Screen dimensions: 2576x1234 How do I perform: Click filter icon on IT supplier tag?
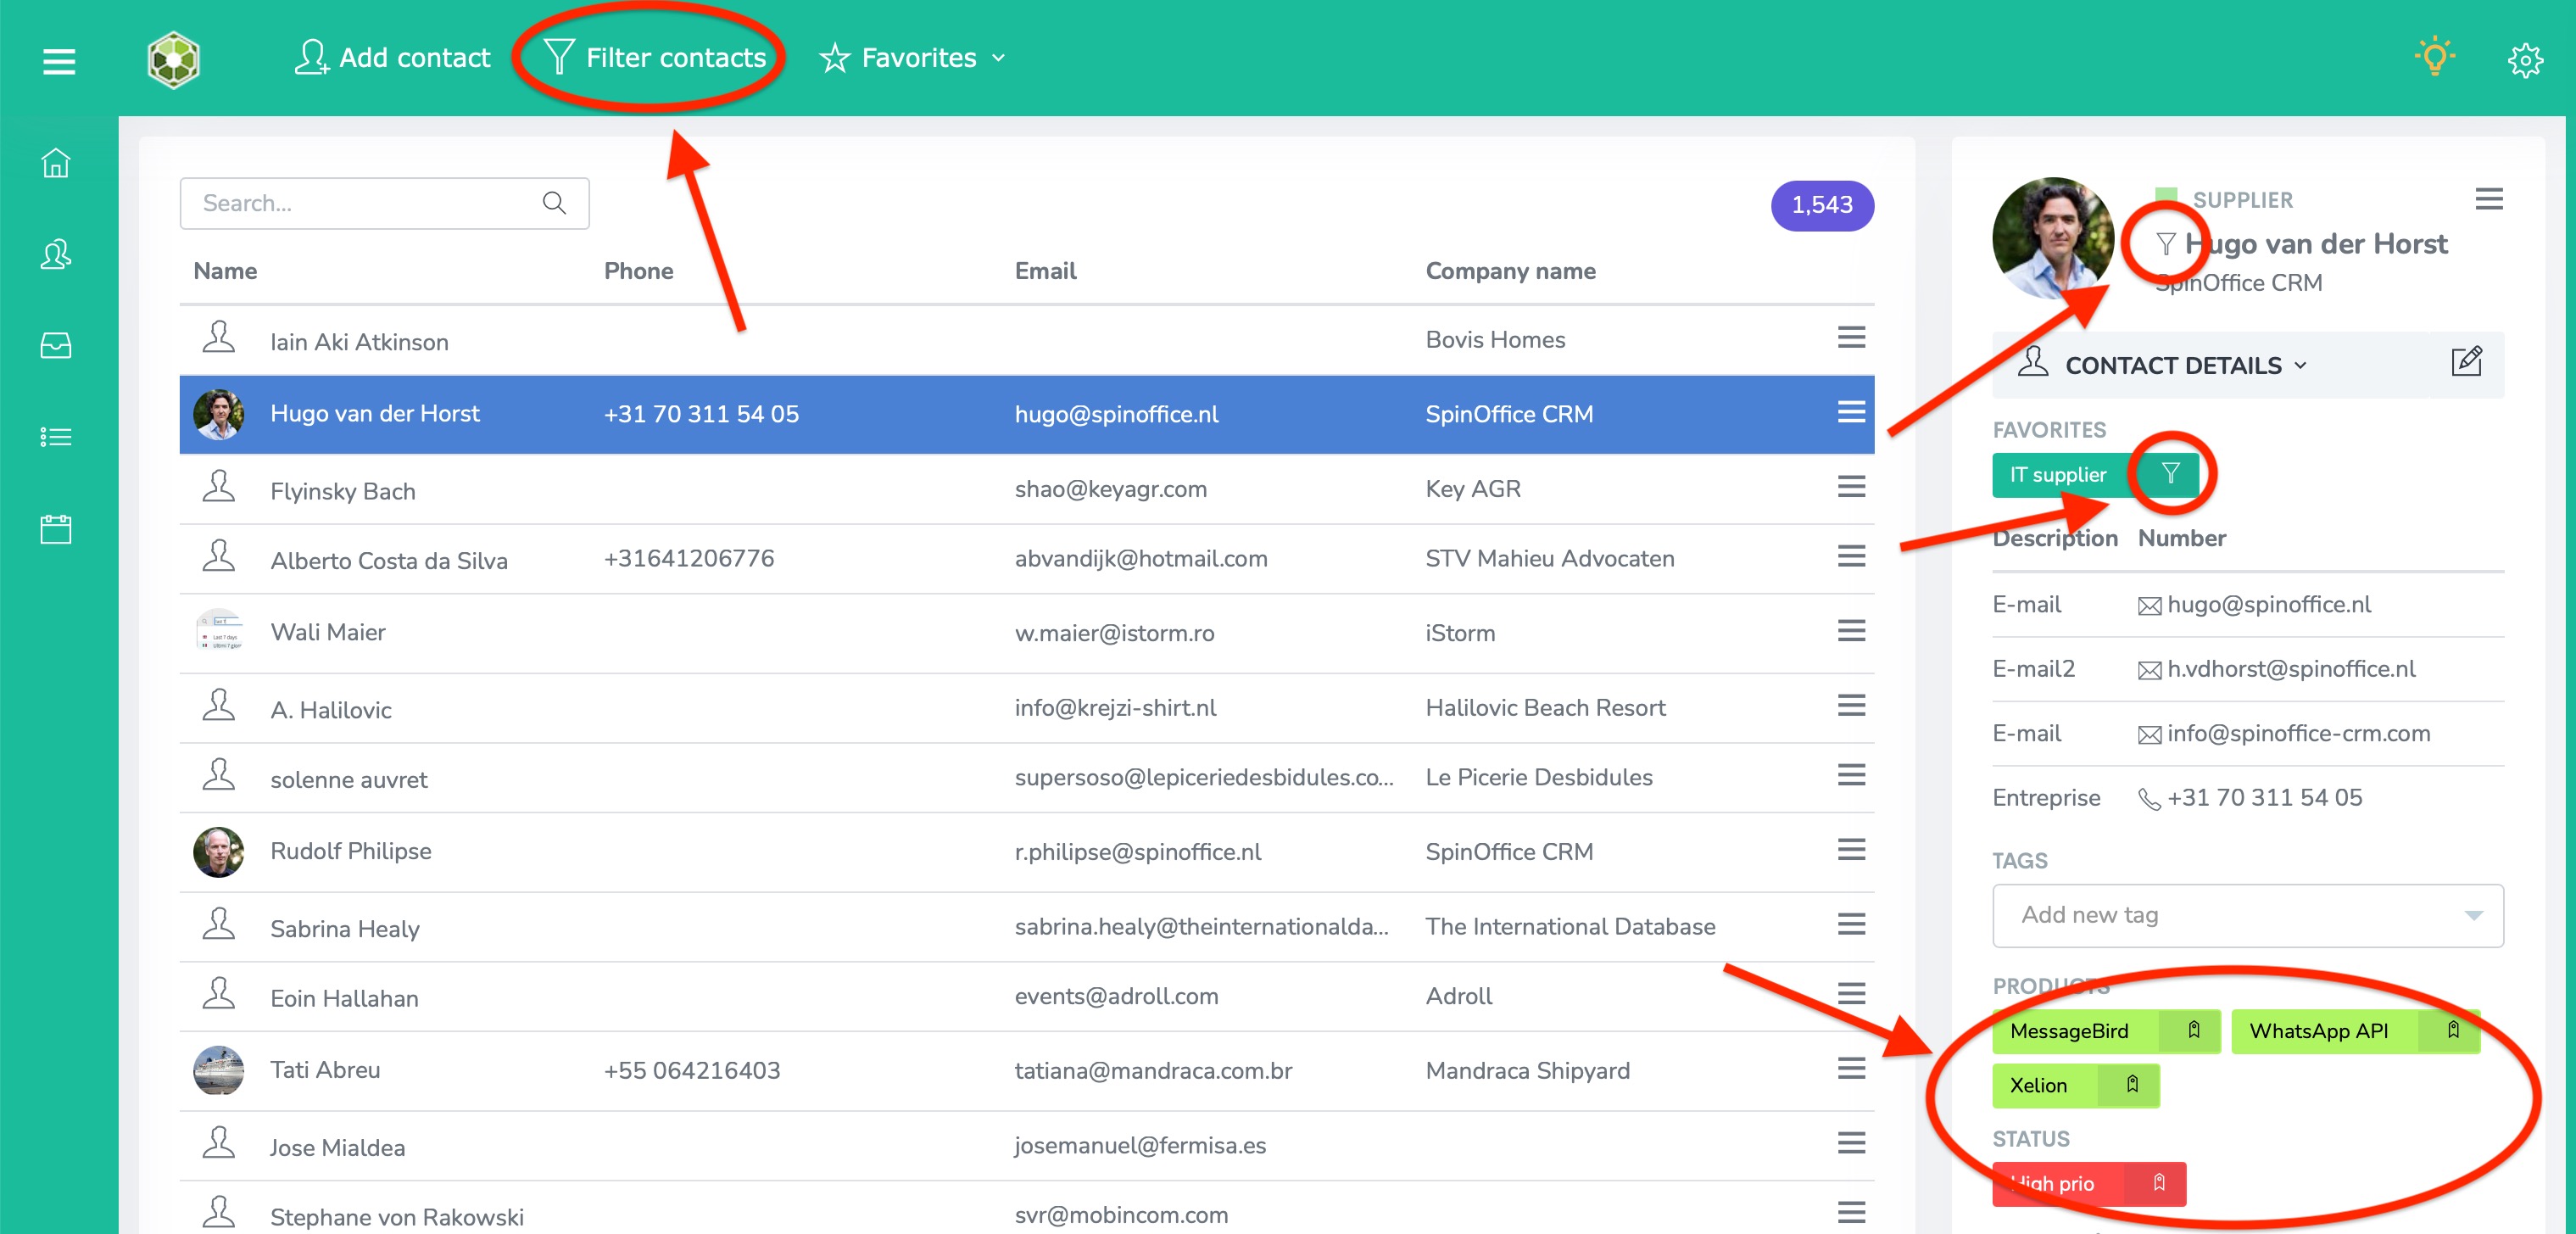(x=2169, y=473)
